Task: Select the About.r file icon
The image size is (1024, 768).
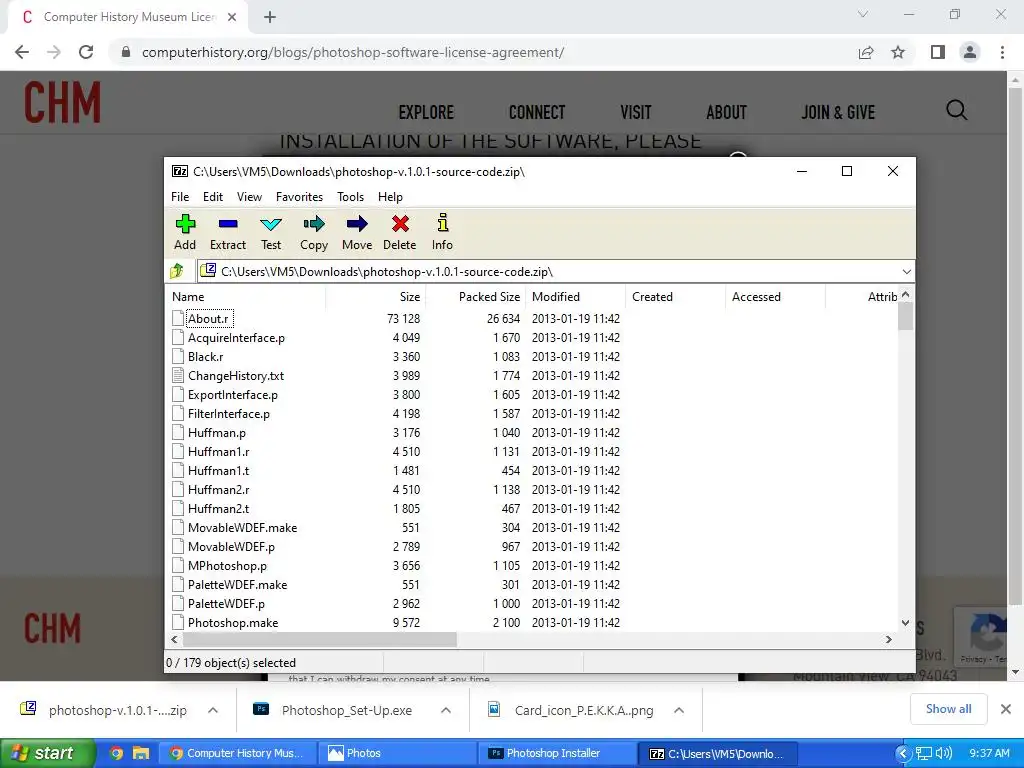Action: coord(178,319)
